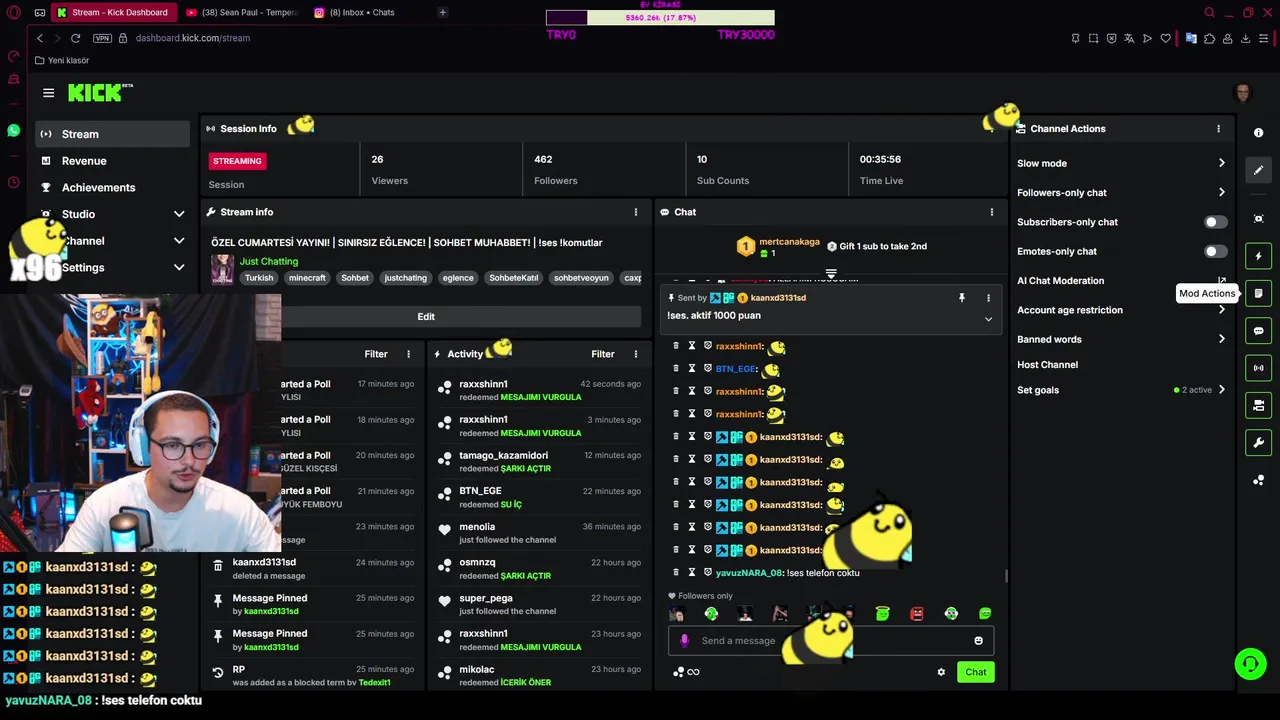Click the Just Chatting category link
This screenshot has width=1280, height=720.
click(x=268, y=261)
